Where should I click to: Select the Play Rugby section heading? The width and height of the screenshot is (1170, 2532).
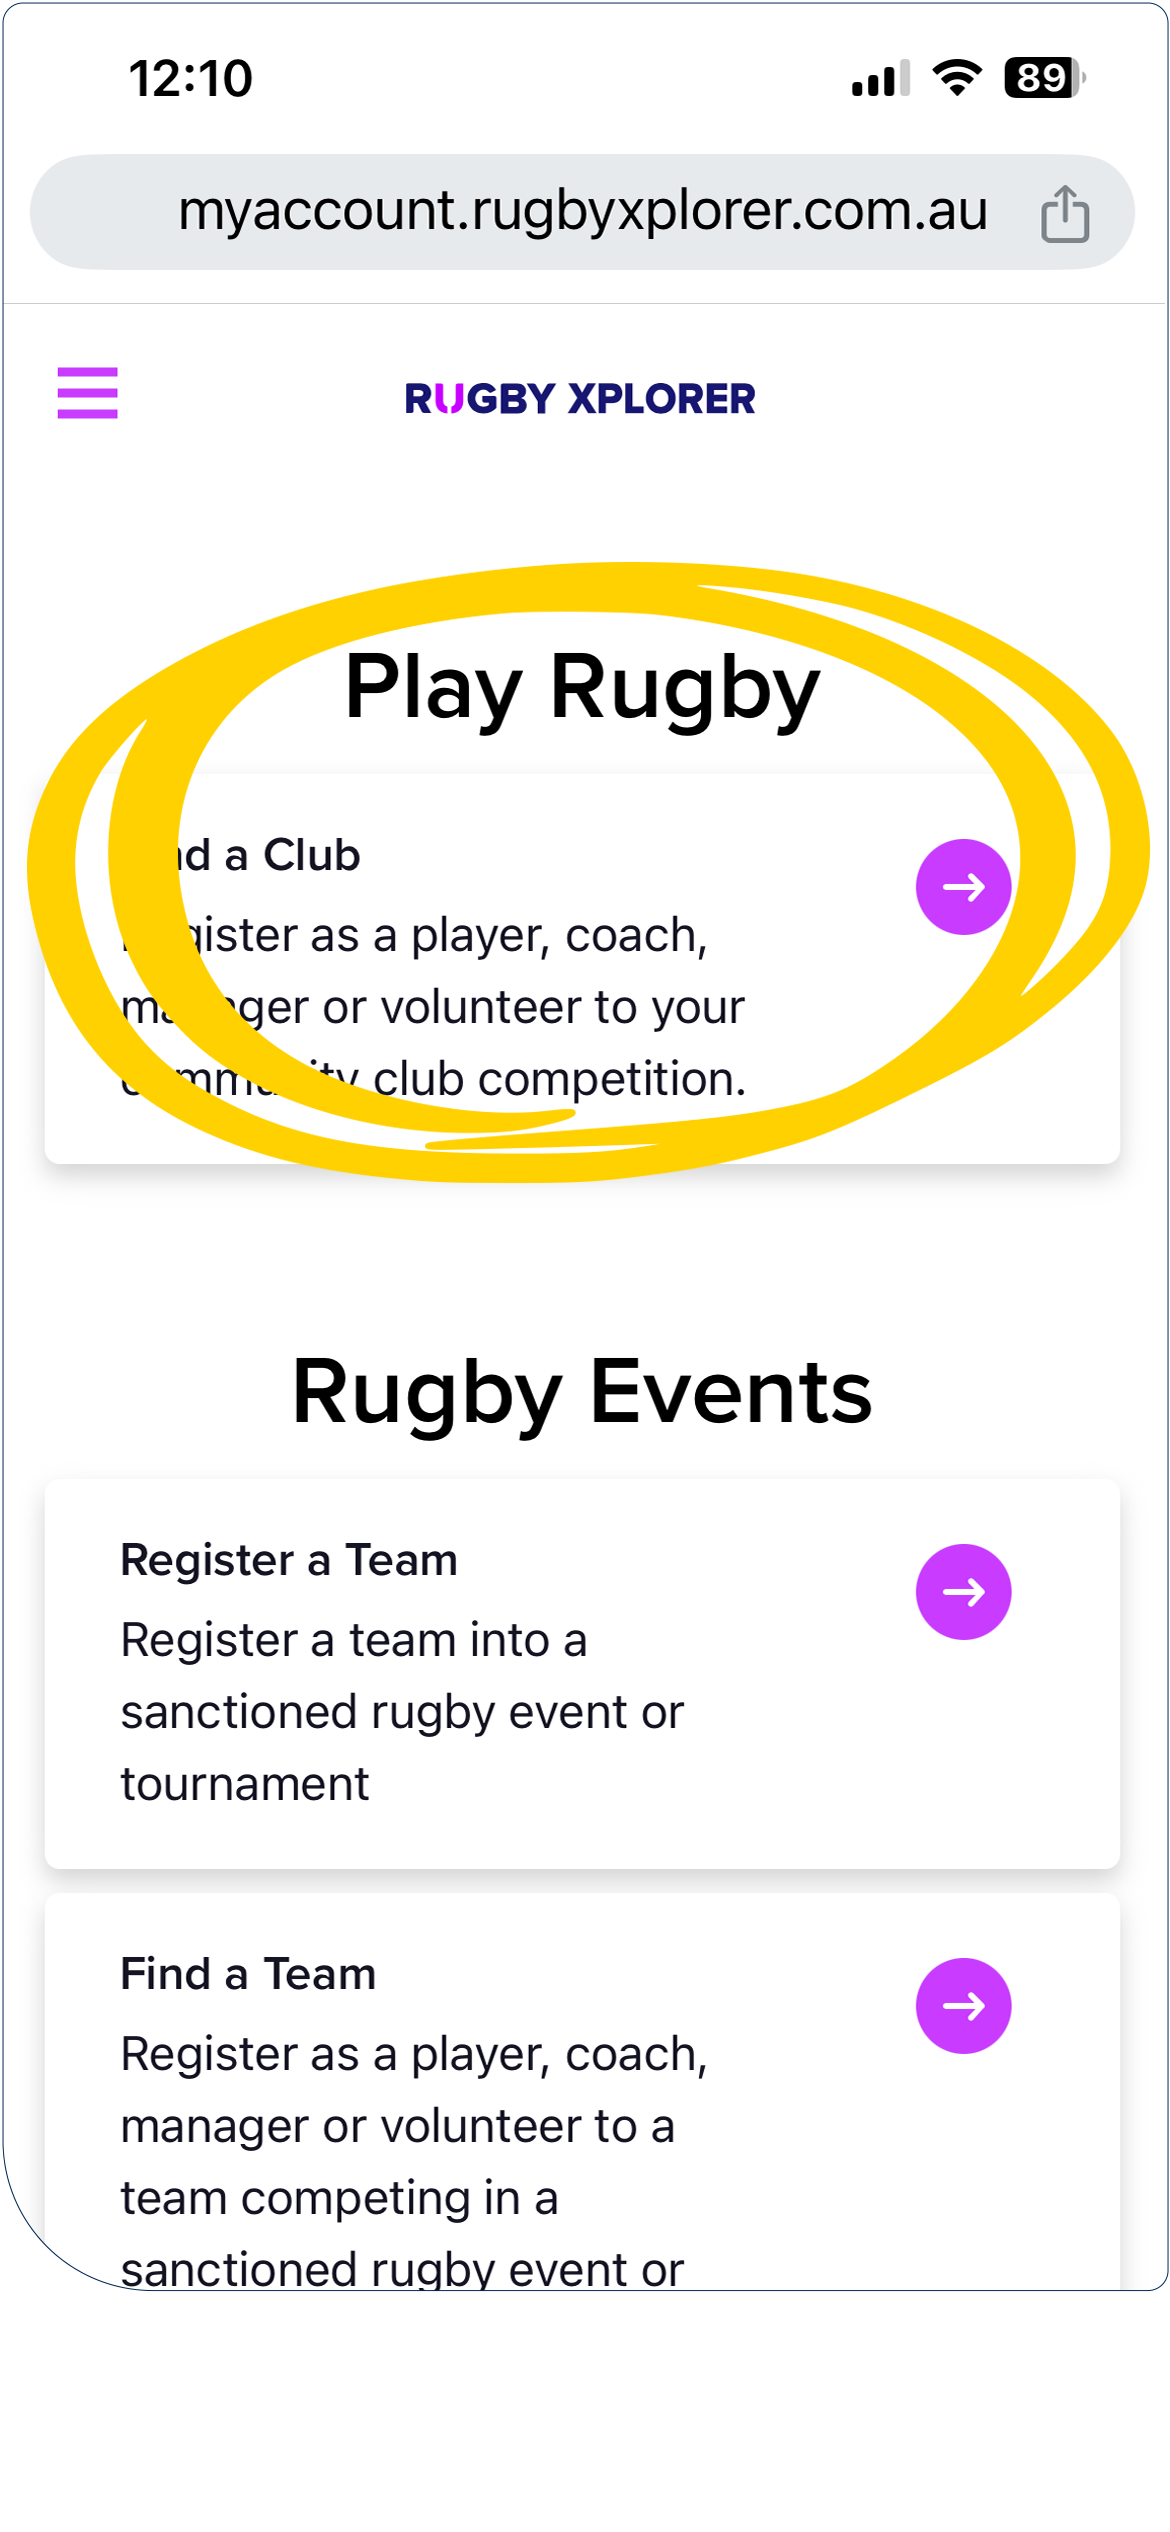(x=582, y=689)
